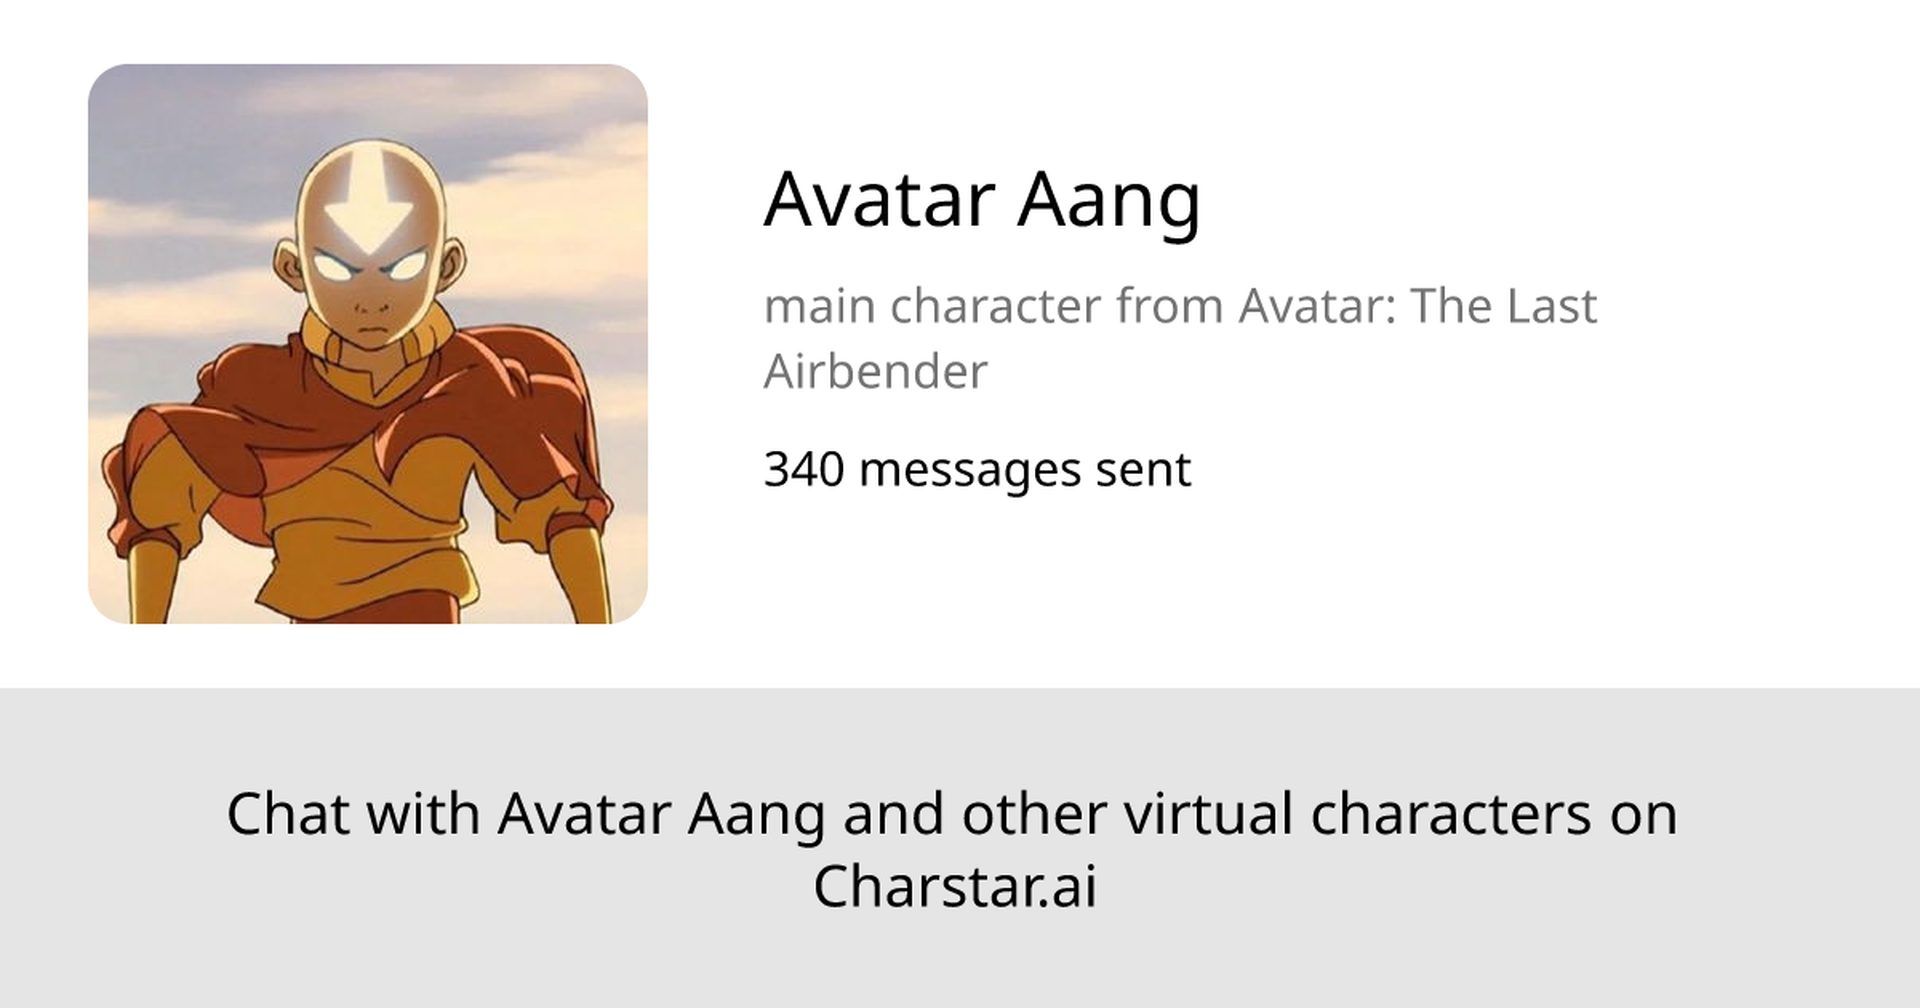The height and width of the screenshot is (1008, 1920).
Task: Click the number 340 in message count
Action: click(x=804, y=469)
